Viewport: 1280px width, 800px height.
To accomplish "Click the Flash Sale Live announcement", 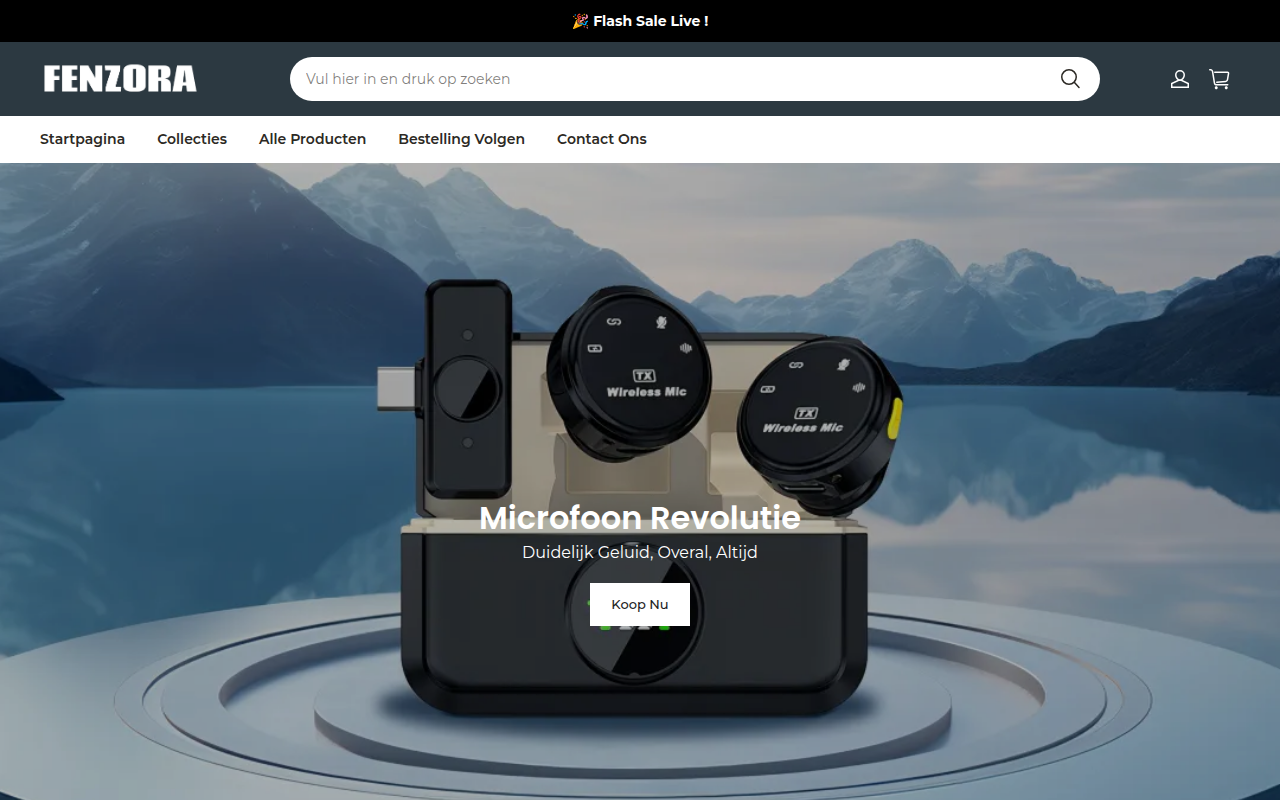I will [640, 21].
